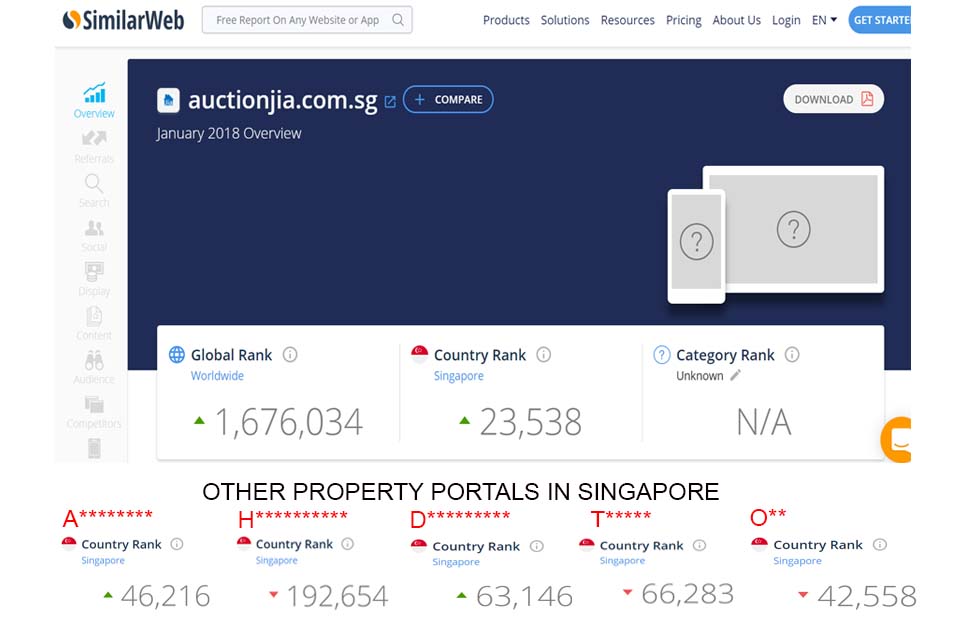Click the Singapore link under main Country Rank
This screenshot has width=960, height=640.
459,376
